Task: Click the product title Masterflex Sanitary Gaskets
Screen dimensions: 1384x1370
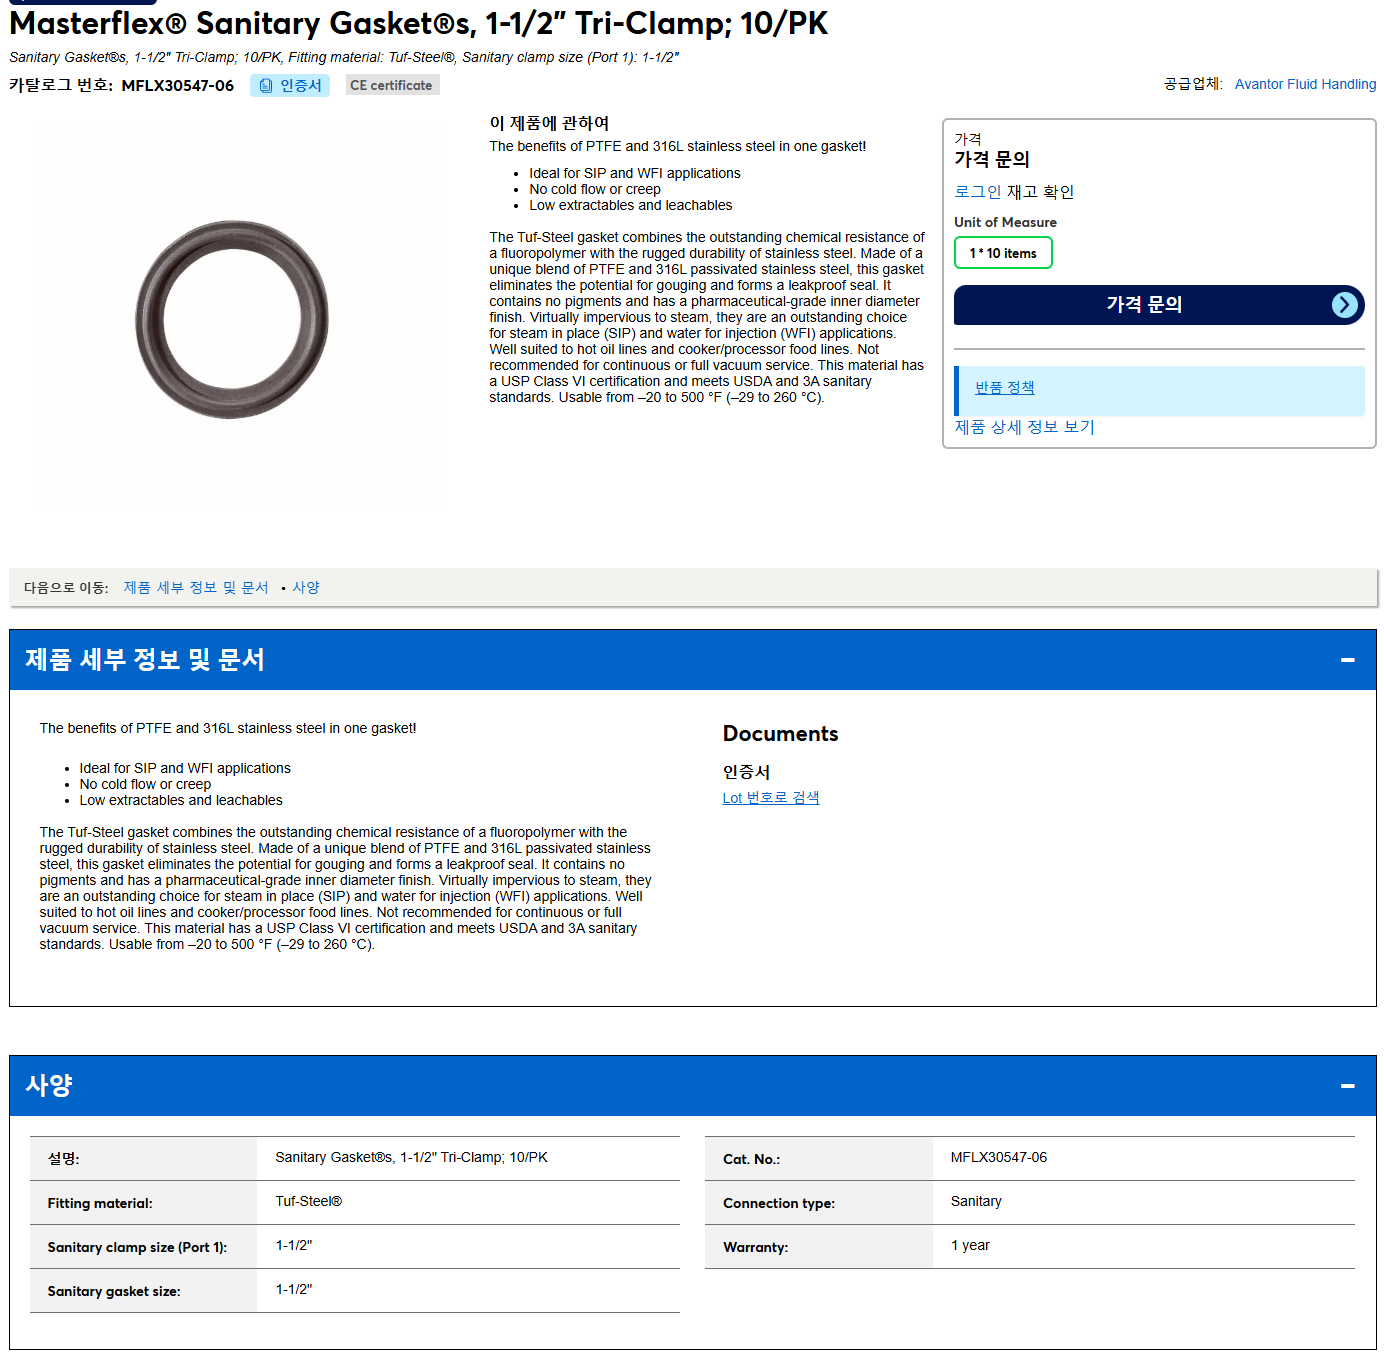Action: point(418,23)
